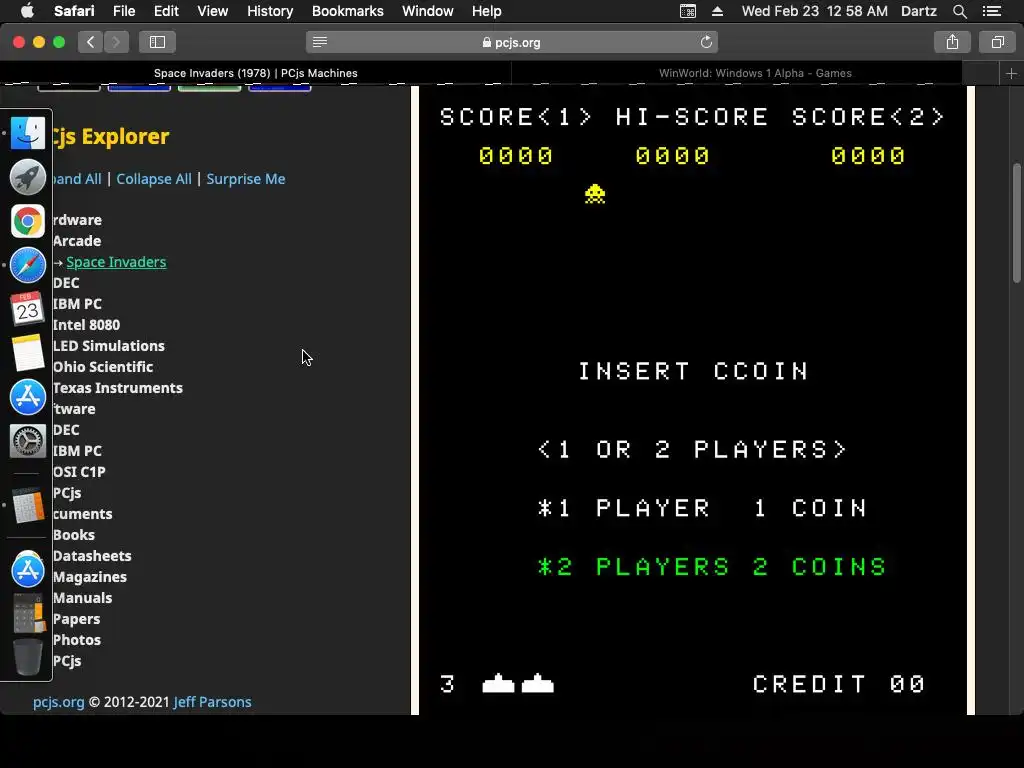
Task: Open the Help menu
Action: coord(487,11)
